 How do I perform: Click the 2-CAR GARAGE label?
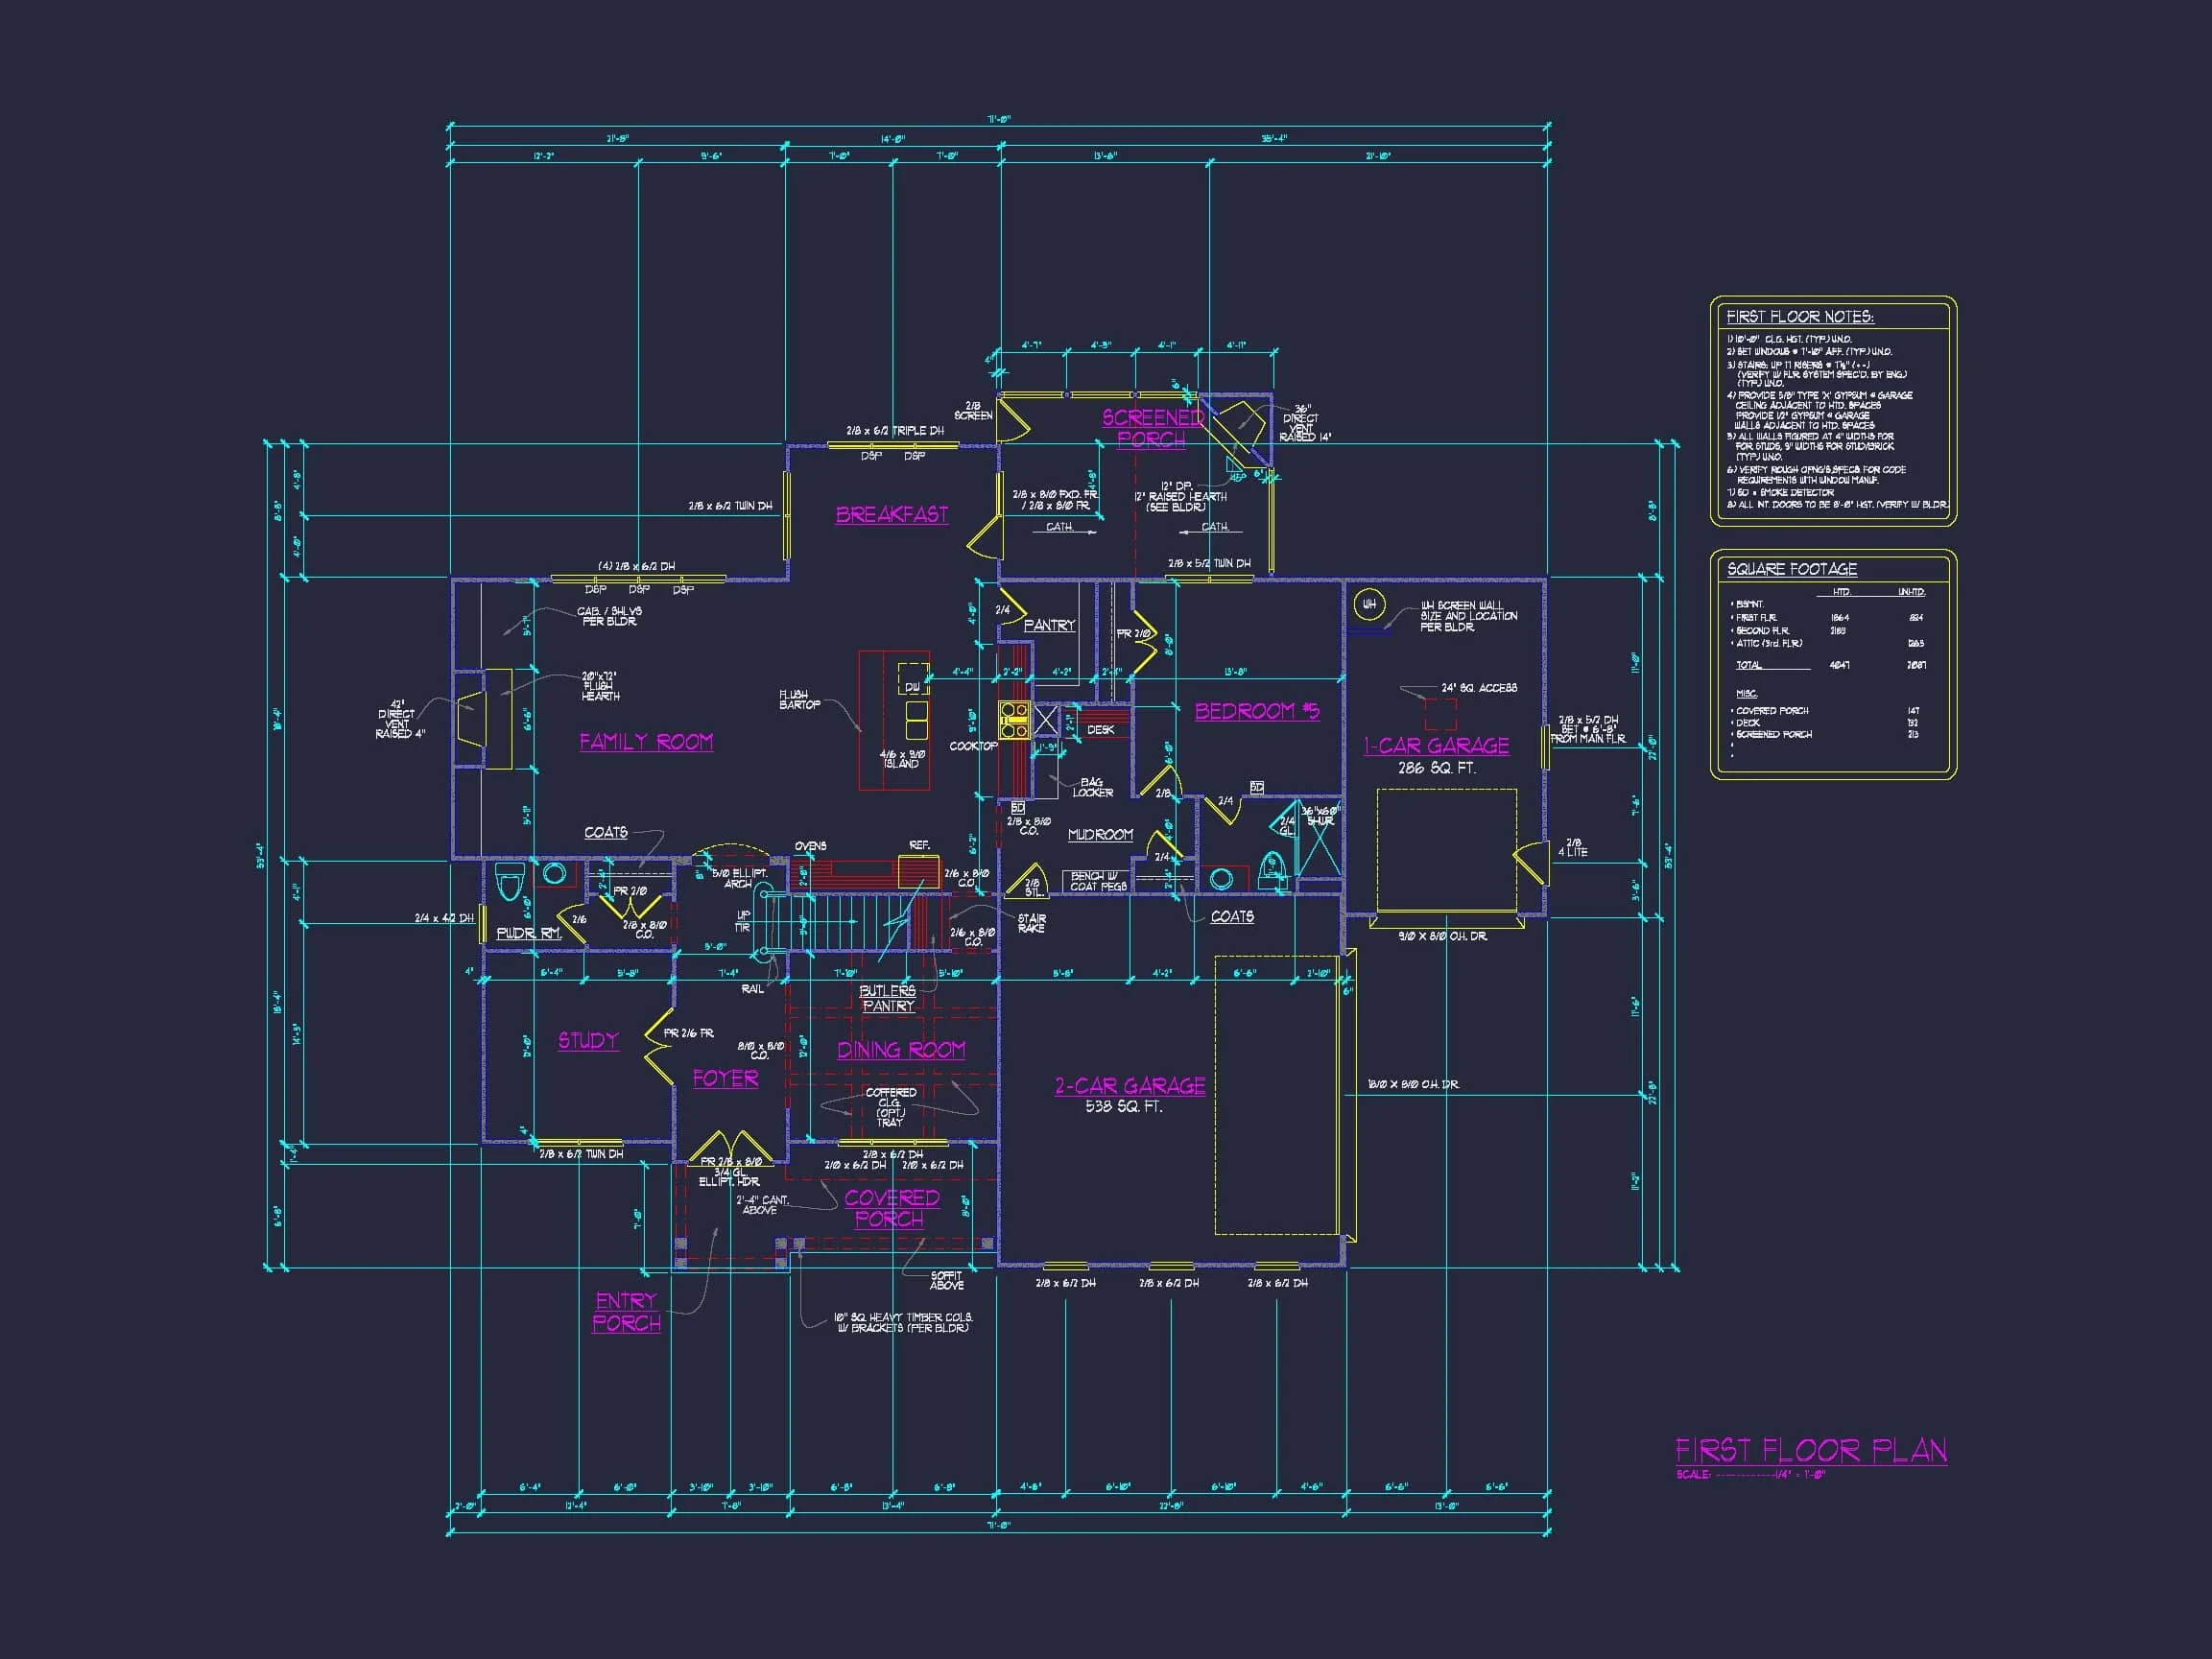(x=1129, y=1086)
